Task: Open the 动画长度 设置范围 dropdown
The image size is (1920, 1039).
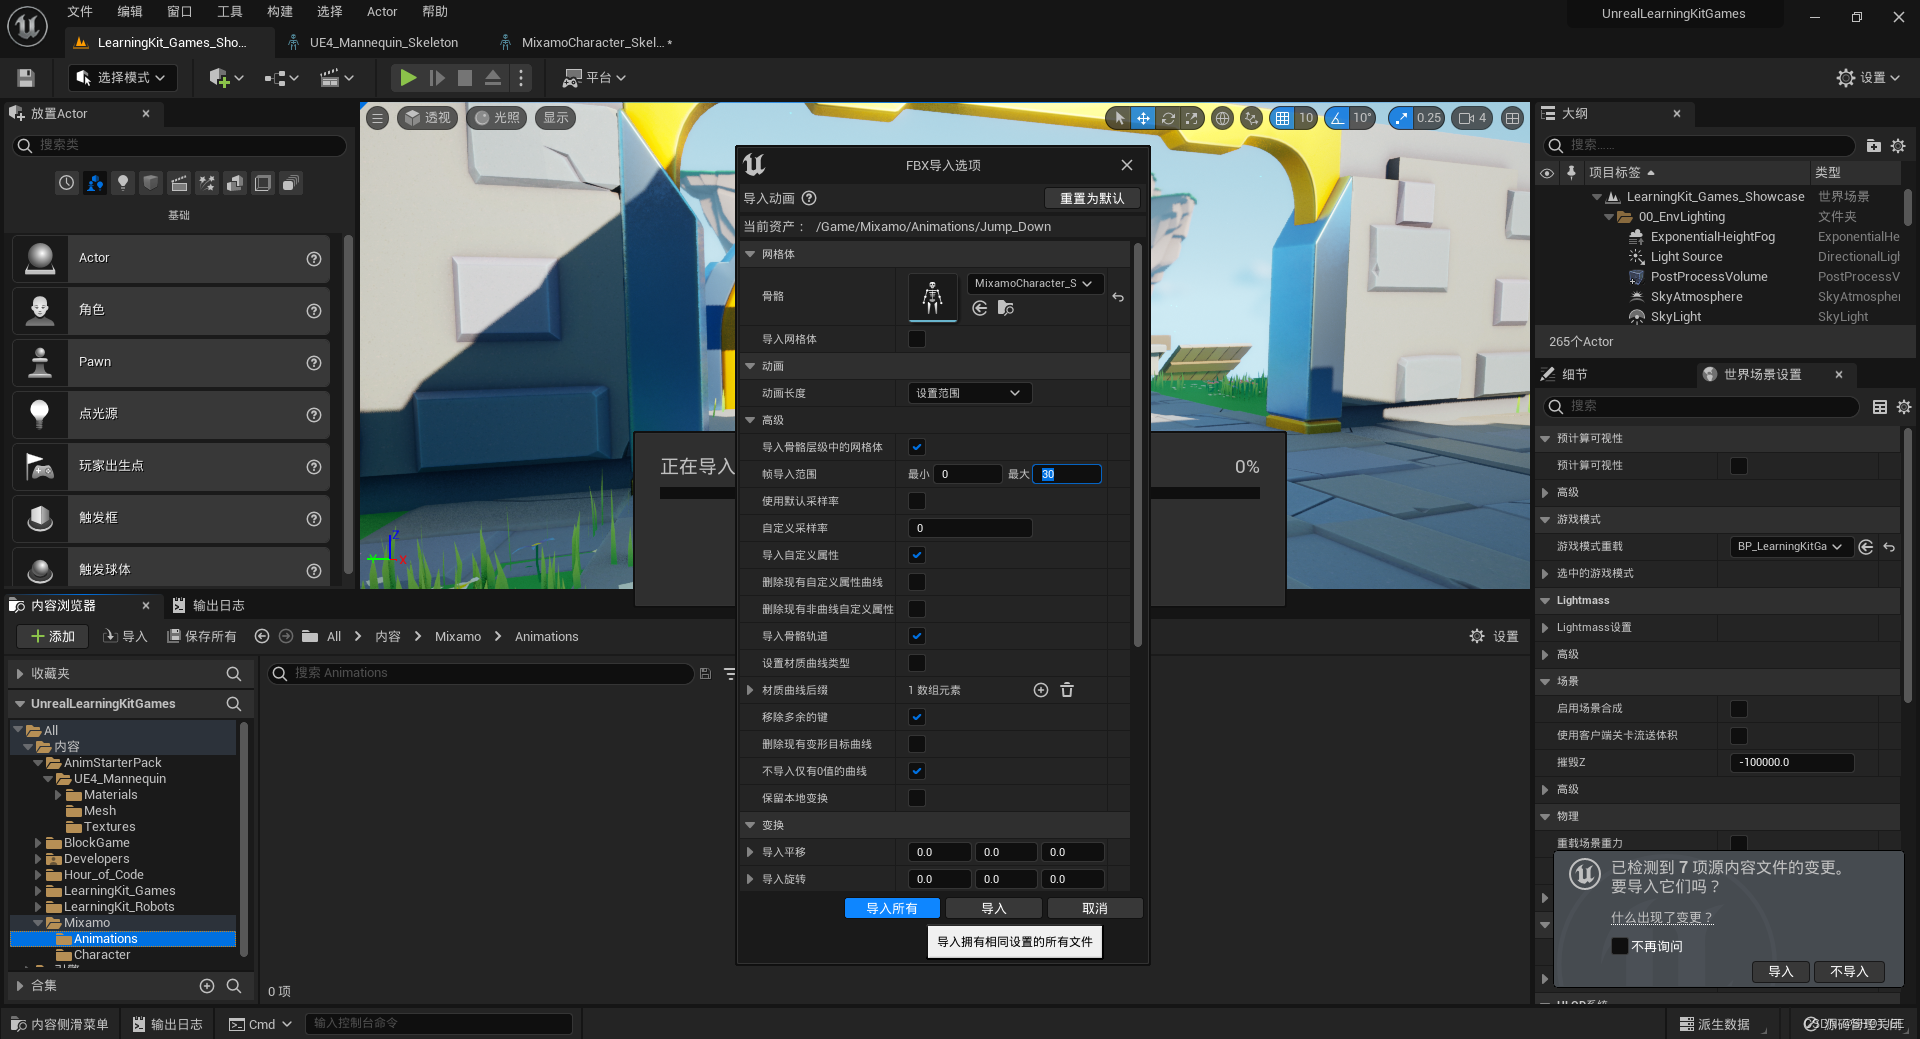Action: click(969, 393)
